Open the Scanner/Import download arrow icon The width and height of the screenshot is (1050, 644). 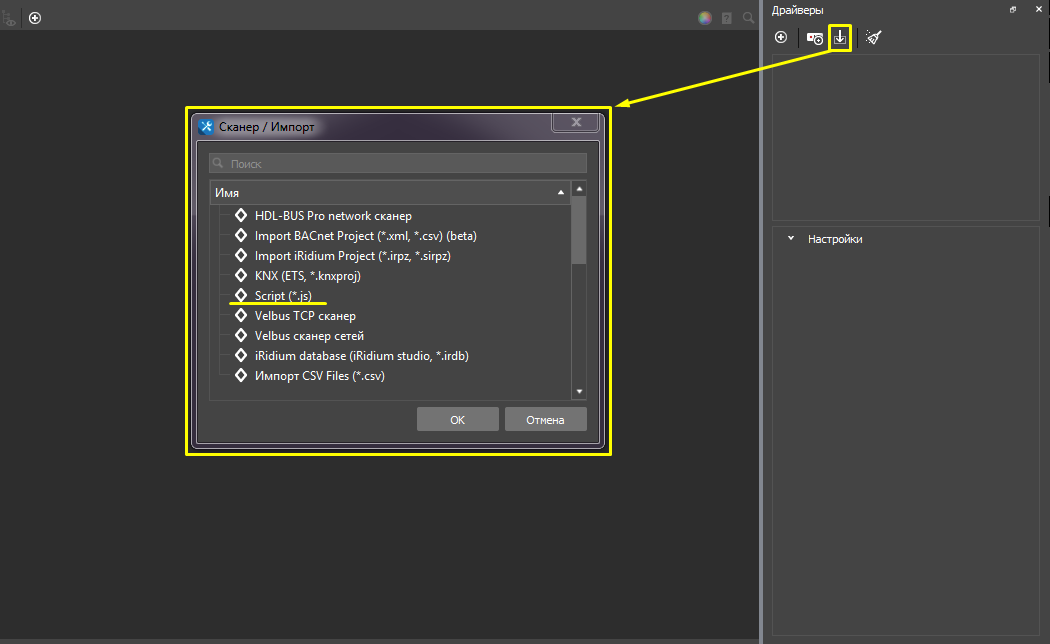(x=840, y=38)
